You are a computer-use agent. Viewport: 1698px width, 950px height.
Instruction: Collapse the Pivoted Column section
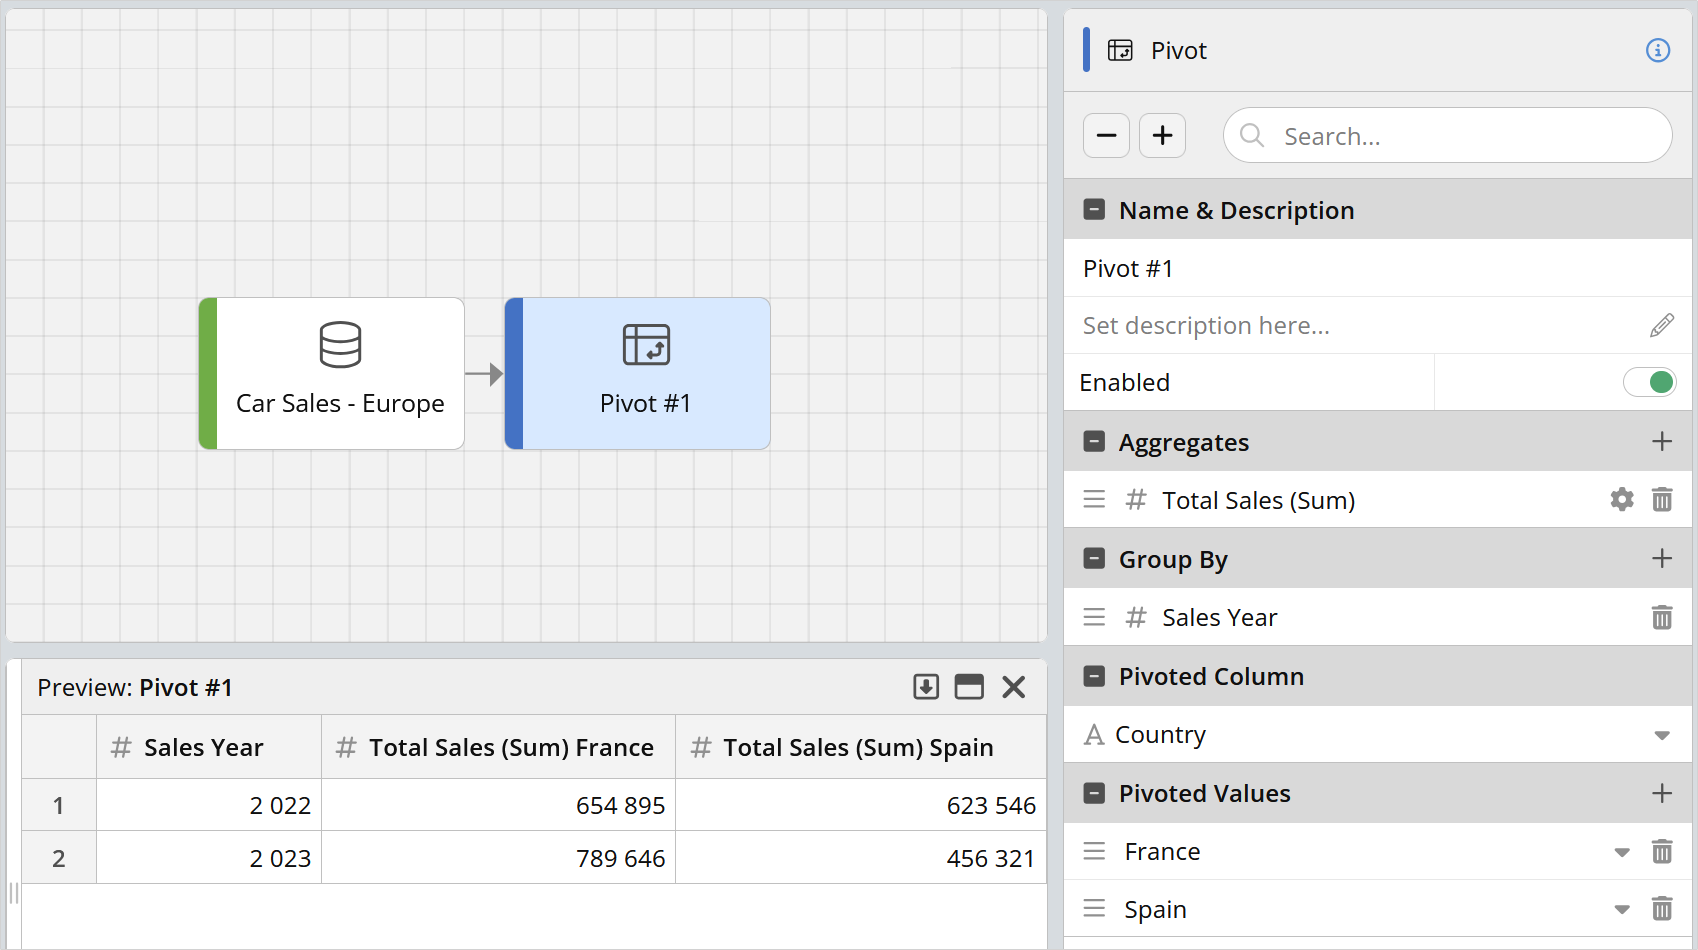pos(1094,676)
